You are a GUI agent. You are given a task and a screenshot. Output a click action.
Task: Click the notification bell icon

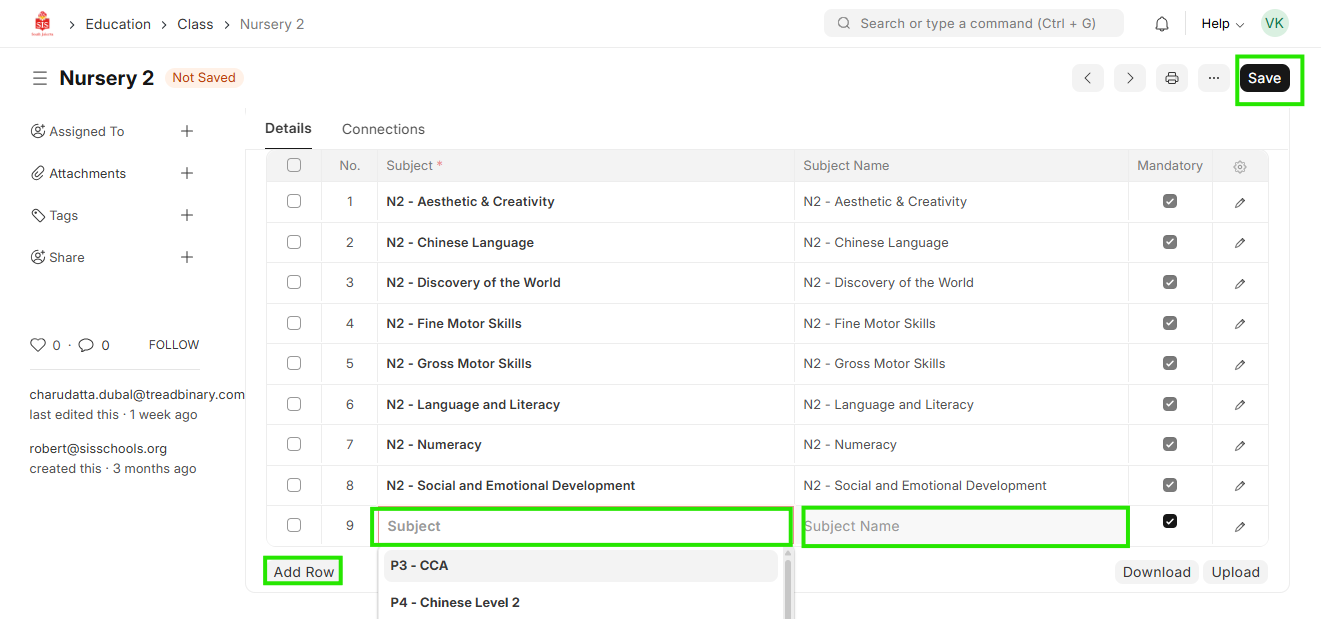tap(1161, 24)
